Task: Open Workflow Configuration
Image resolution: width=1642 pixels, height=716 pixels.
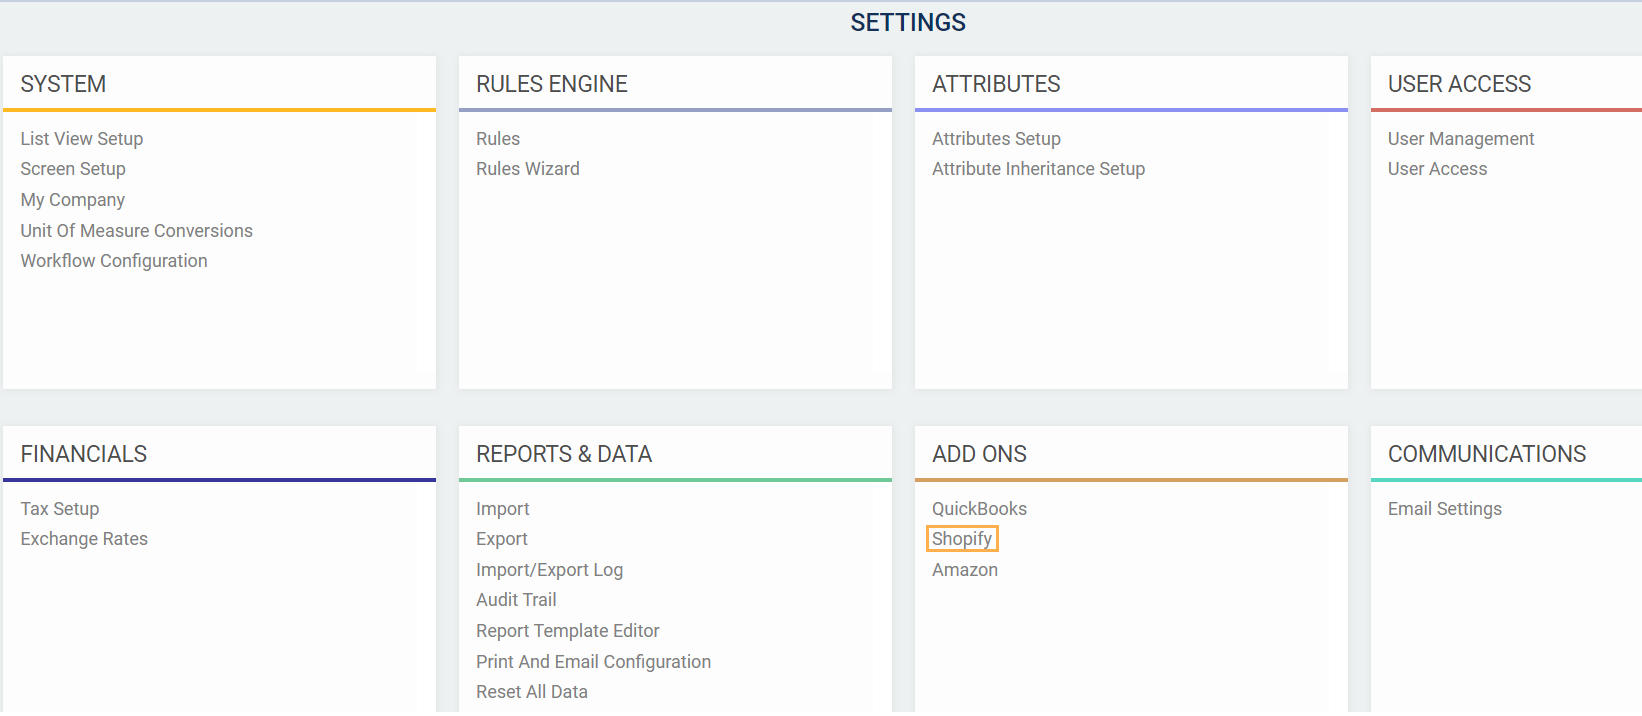Action: [114, 261]
